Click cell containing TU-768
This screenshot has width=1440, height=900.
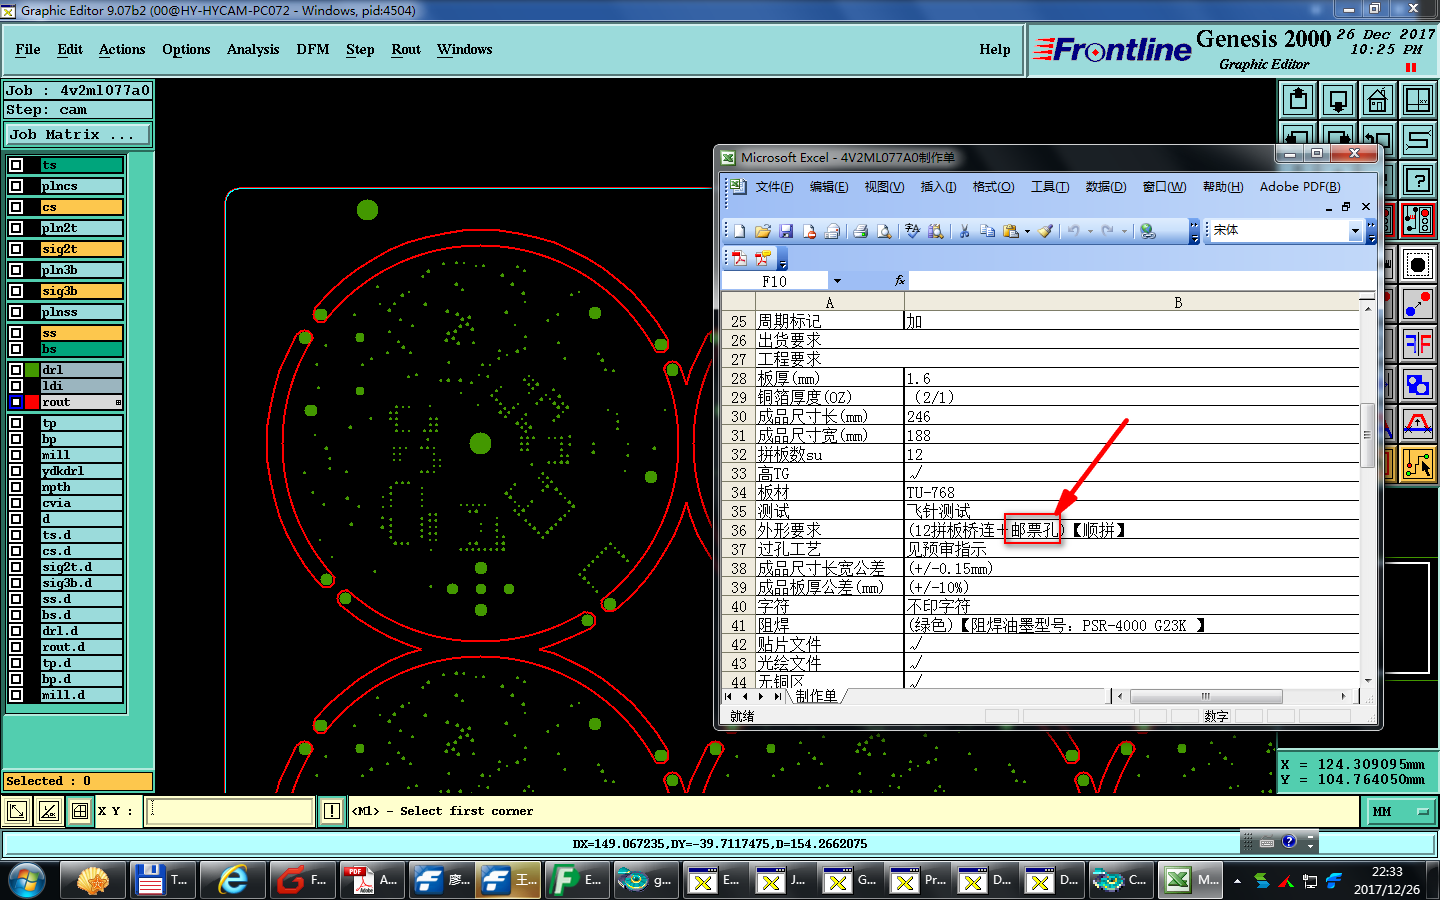pos(1131,492)
